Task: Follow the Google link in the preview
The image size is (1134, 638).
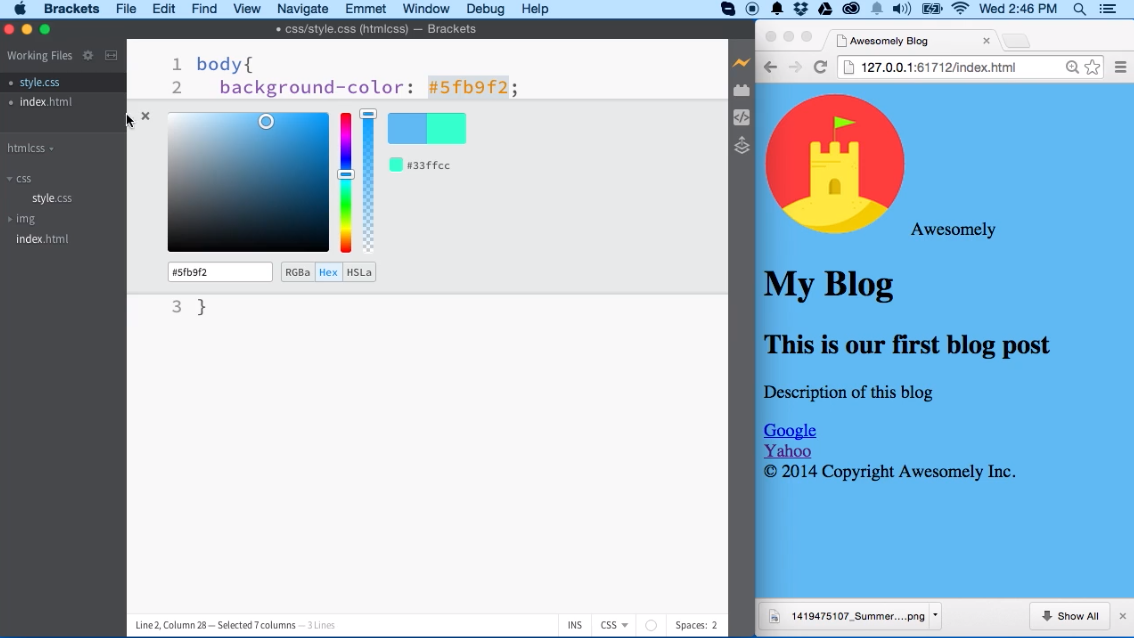Action: coord(789,429)
